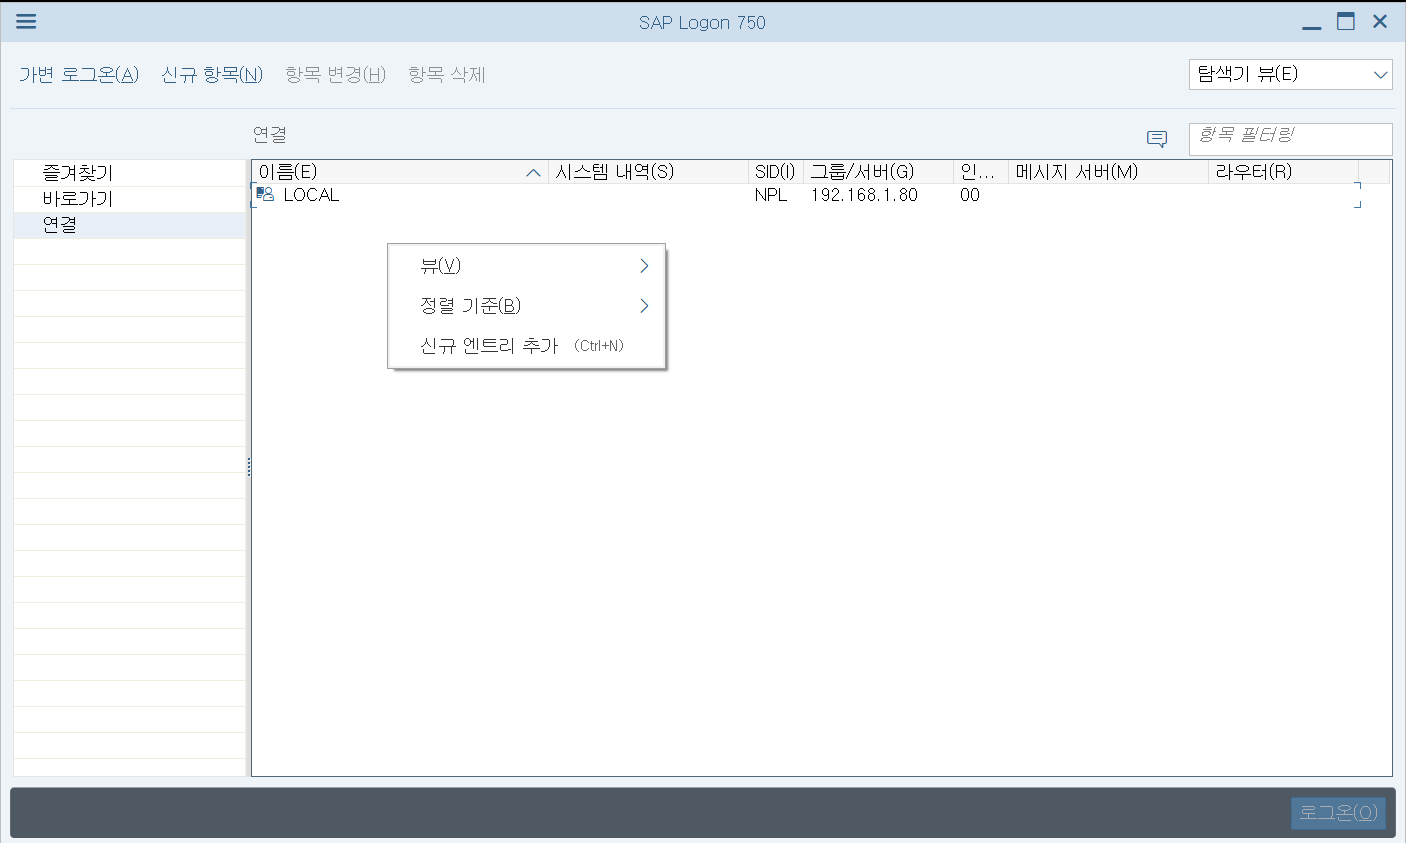
Task: Select 바로가기 in the left tree
Action: (78, 199)
